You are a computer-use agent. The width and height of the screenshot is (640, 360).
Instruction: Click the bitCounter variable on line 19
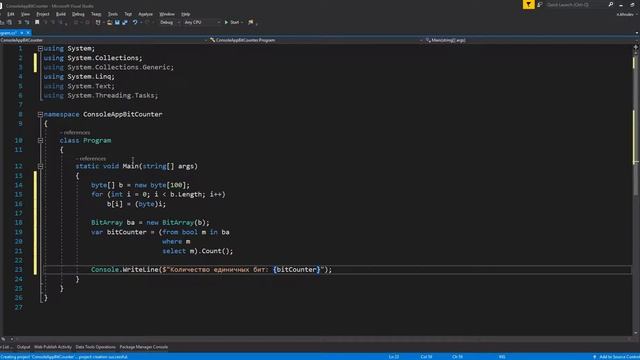coord(127,232)
